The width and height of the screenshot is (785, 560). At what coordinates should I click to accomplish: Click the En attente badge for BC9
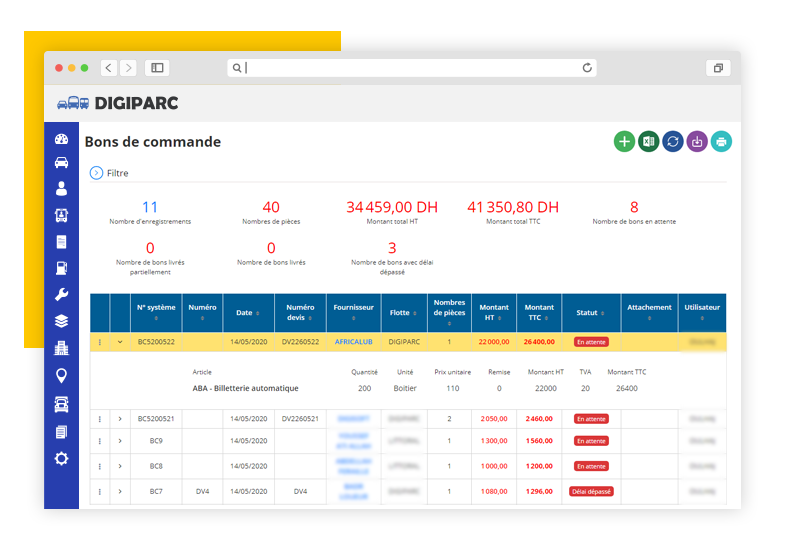click(591, 441)
